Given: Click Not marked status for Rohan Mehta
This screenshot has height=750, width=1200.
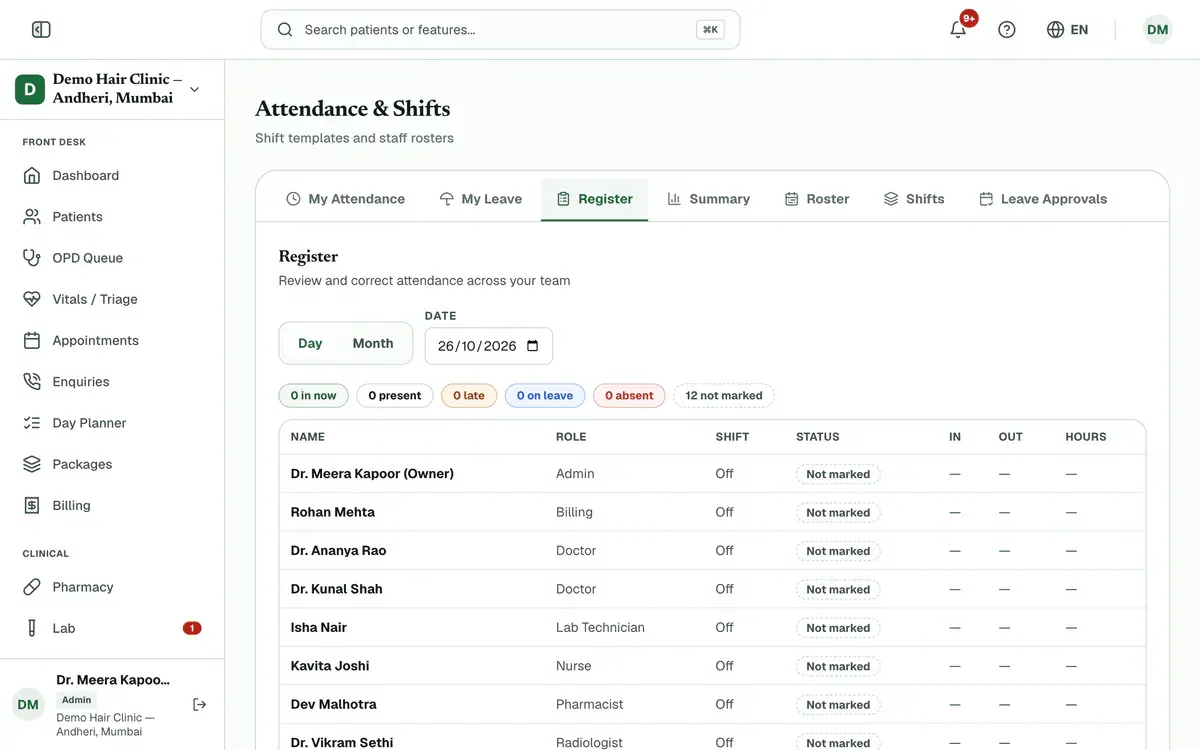Looking at the screenshot, I should [x=838, y=513].
